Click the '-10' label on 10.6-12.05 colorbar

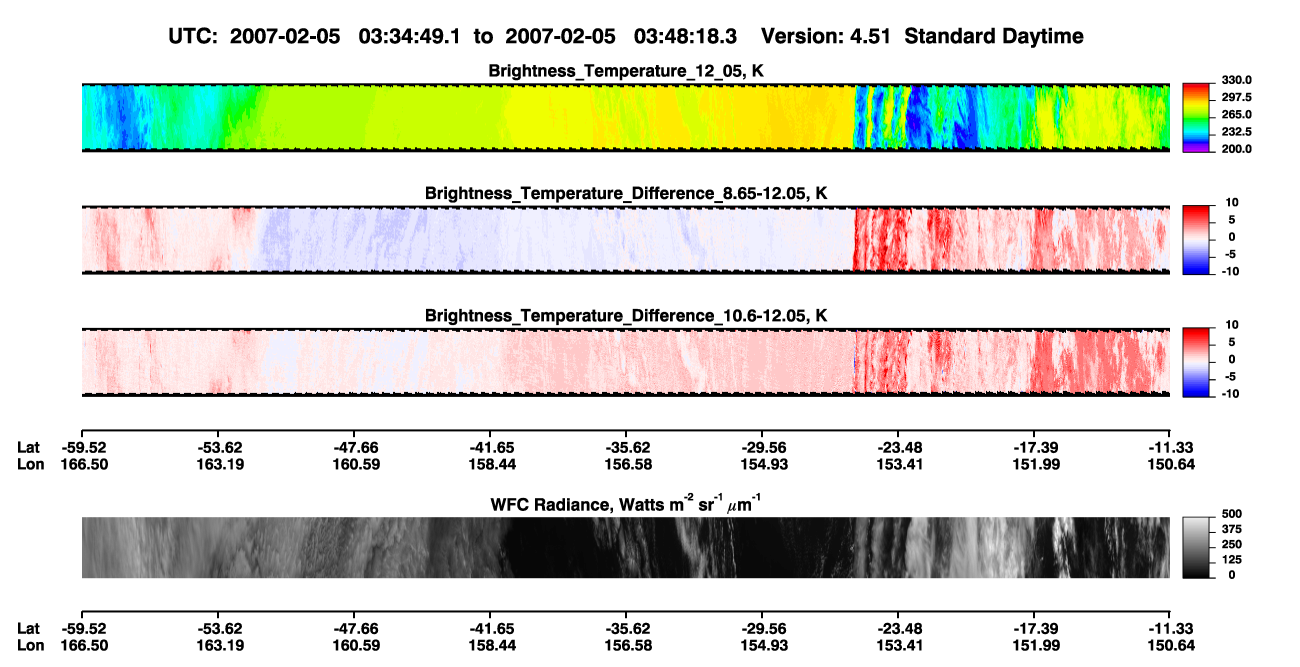(x=1232, y=394)
